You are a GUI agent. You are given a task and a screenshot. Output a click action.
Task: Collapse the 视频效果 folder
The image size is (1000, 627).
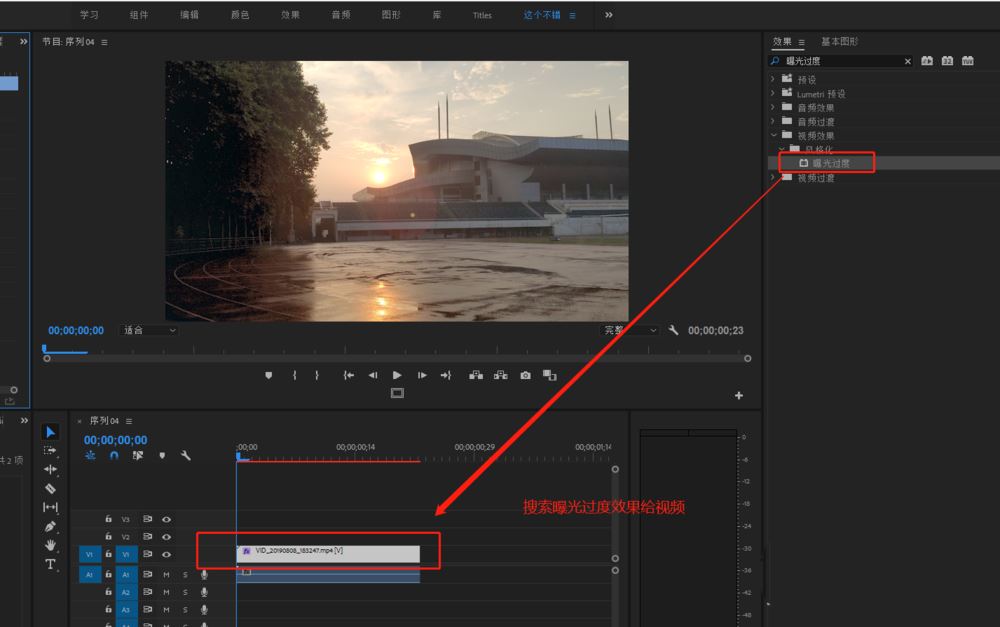[773, 136]
